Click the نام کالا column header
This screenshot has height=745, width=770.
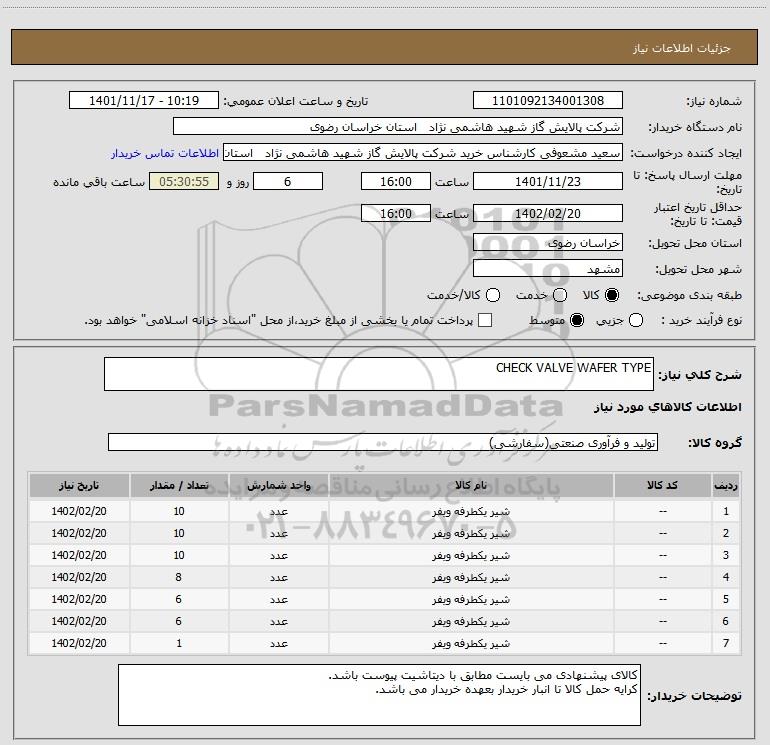coord(471,485)
